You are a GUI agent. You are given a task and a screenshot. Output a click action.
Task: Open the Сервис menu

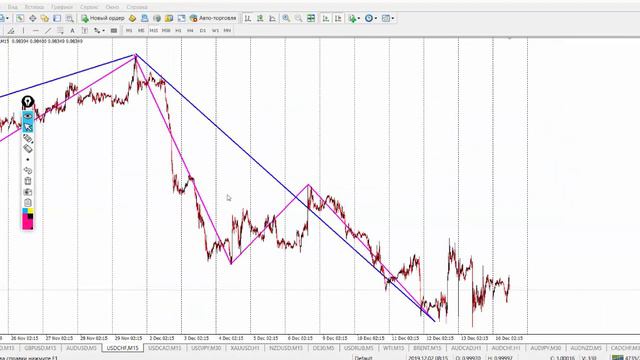coord(89,7)
